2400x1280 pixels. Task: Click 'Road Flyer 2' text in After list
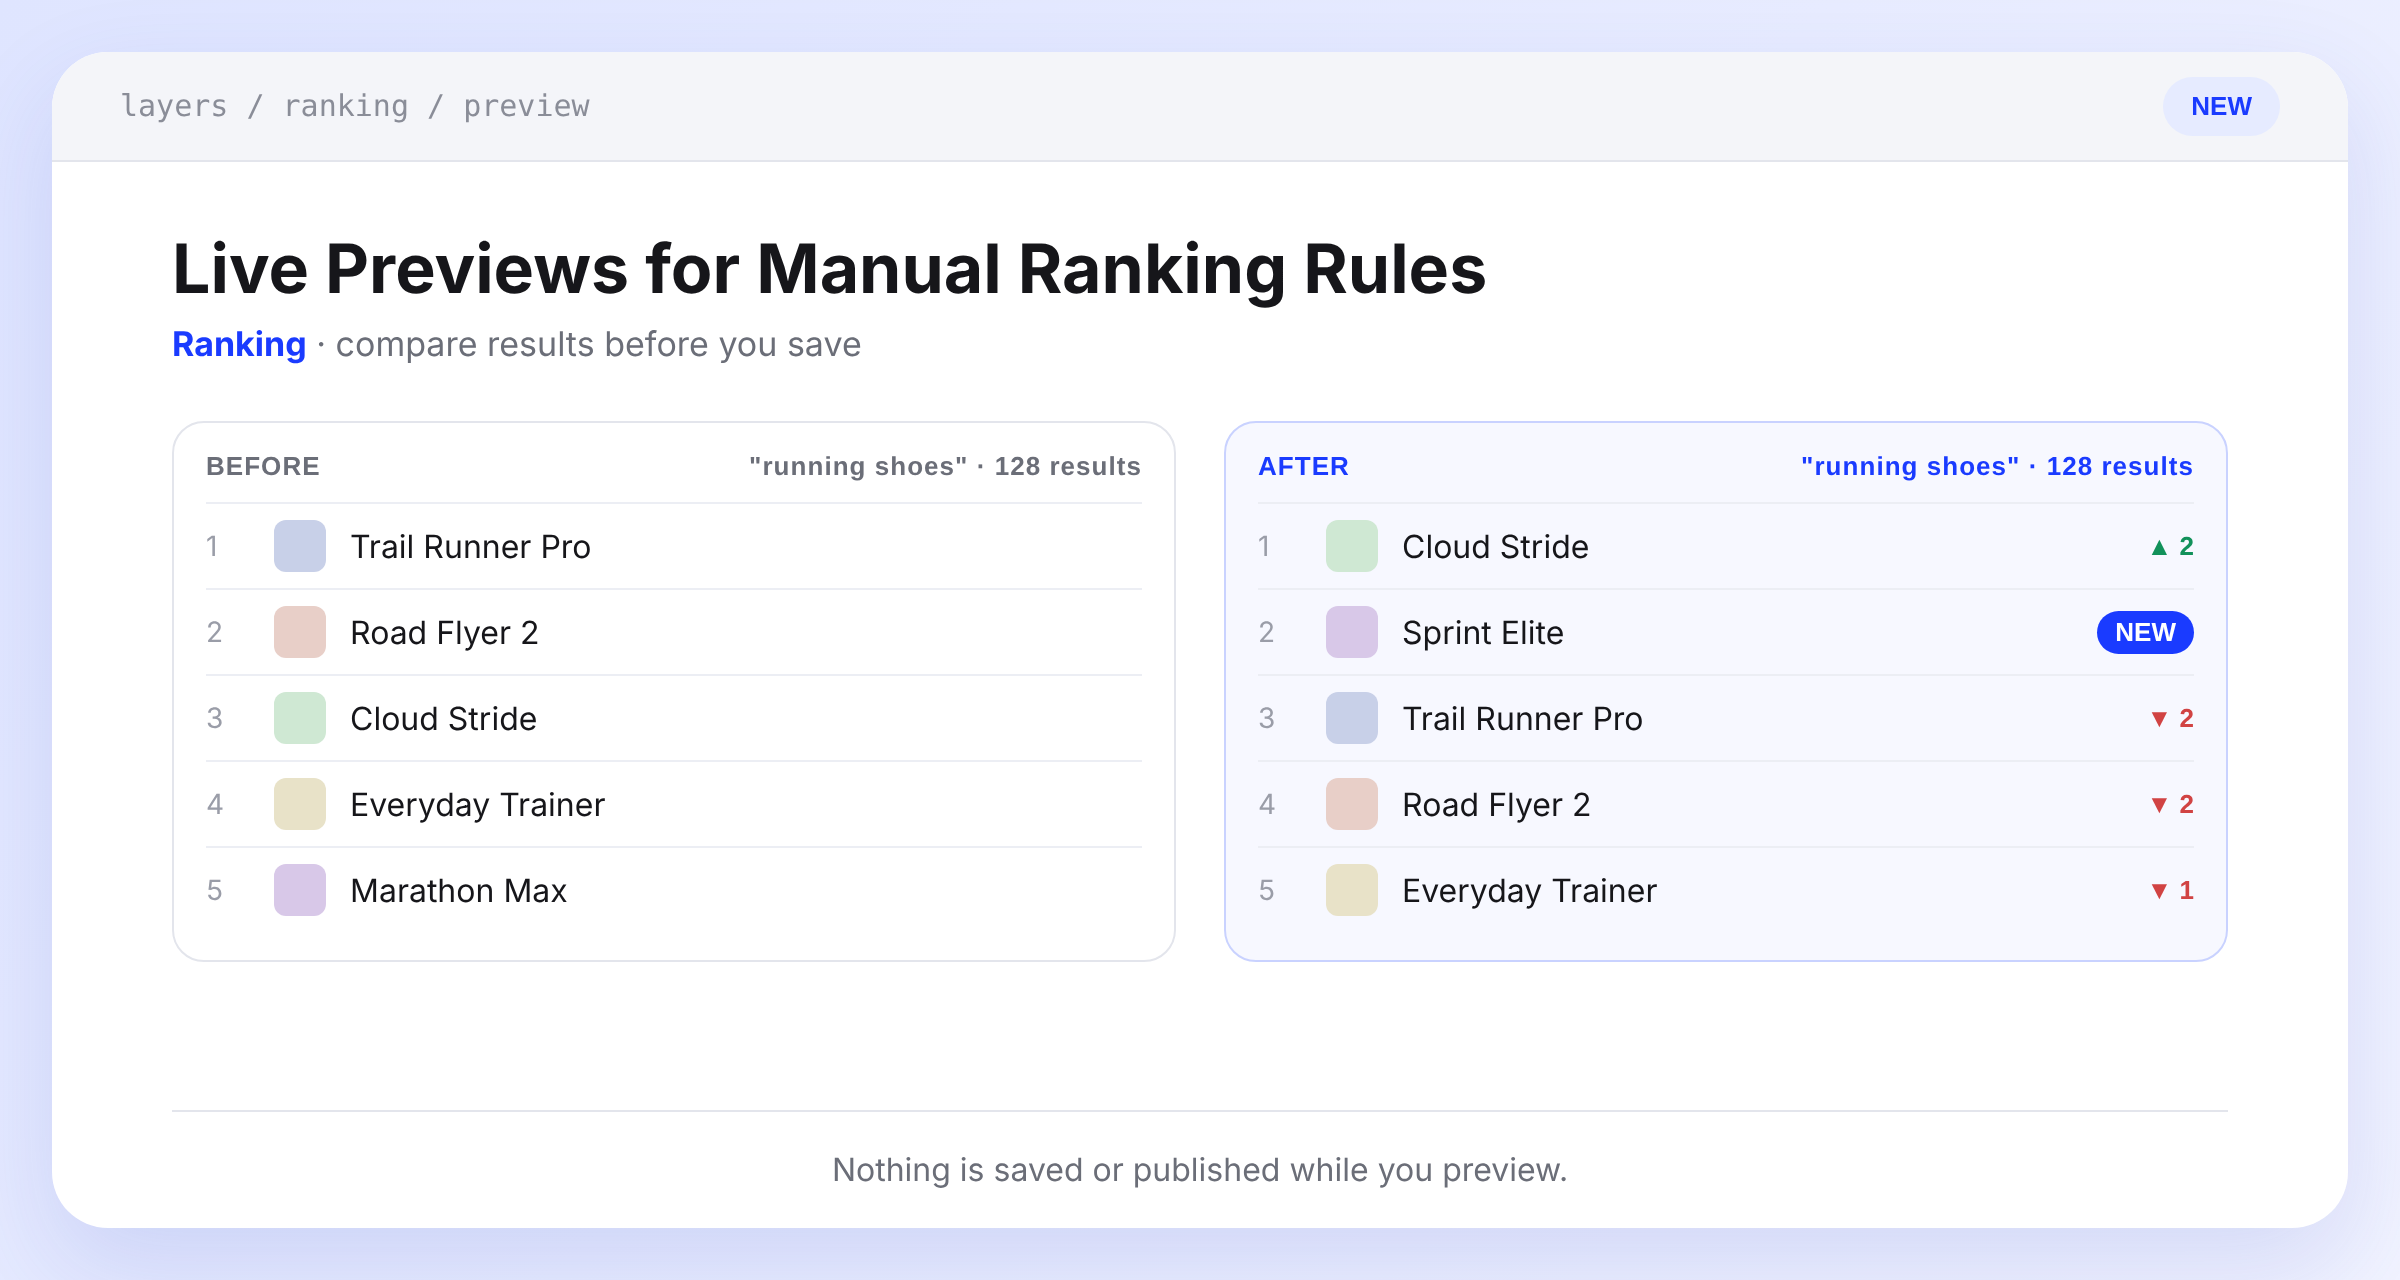(x=1496, y=805)
